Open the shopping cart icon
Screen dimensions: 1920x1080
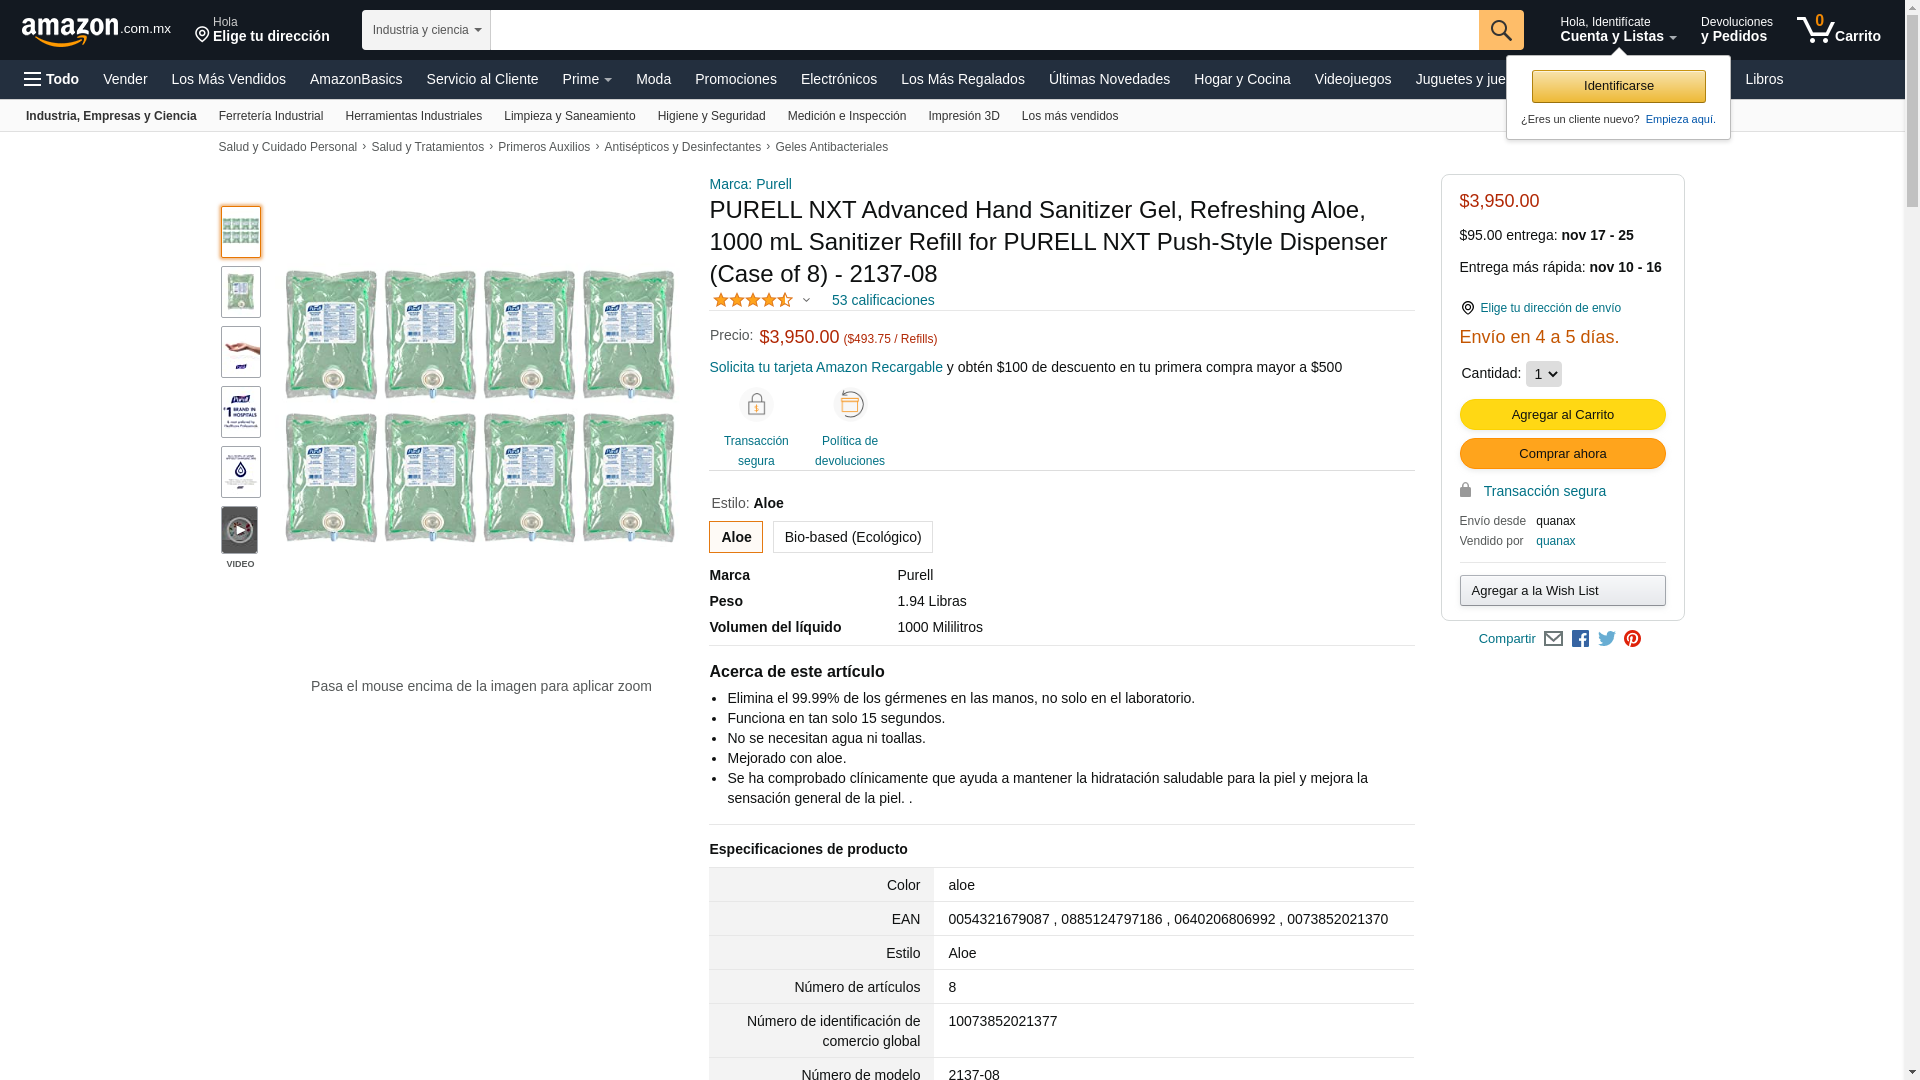(x=1838, y=30)
